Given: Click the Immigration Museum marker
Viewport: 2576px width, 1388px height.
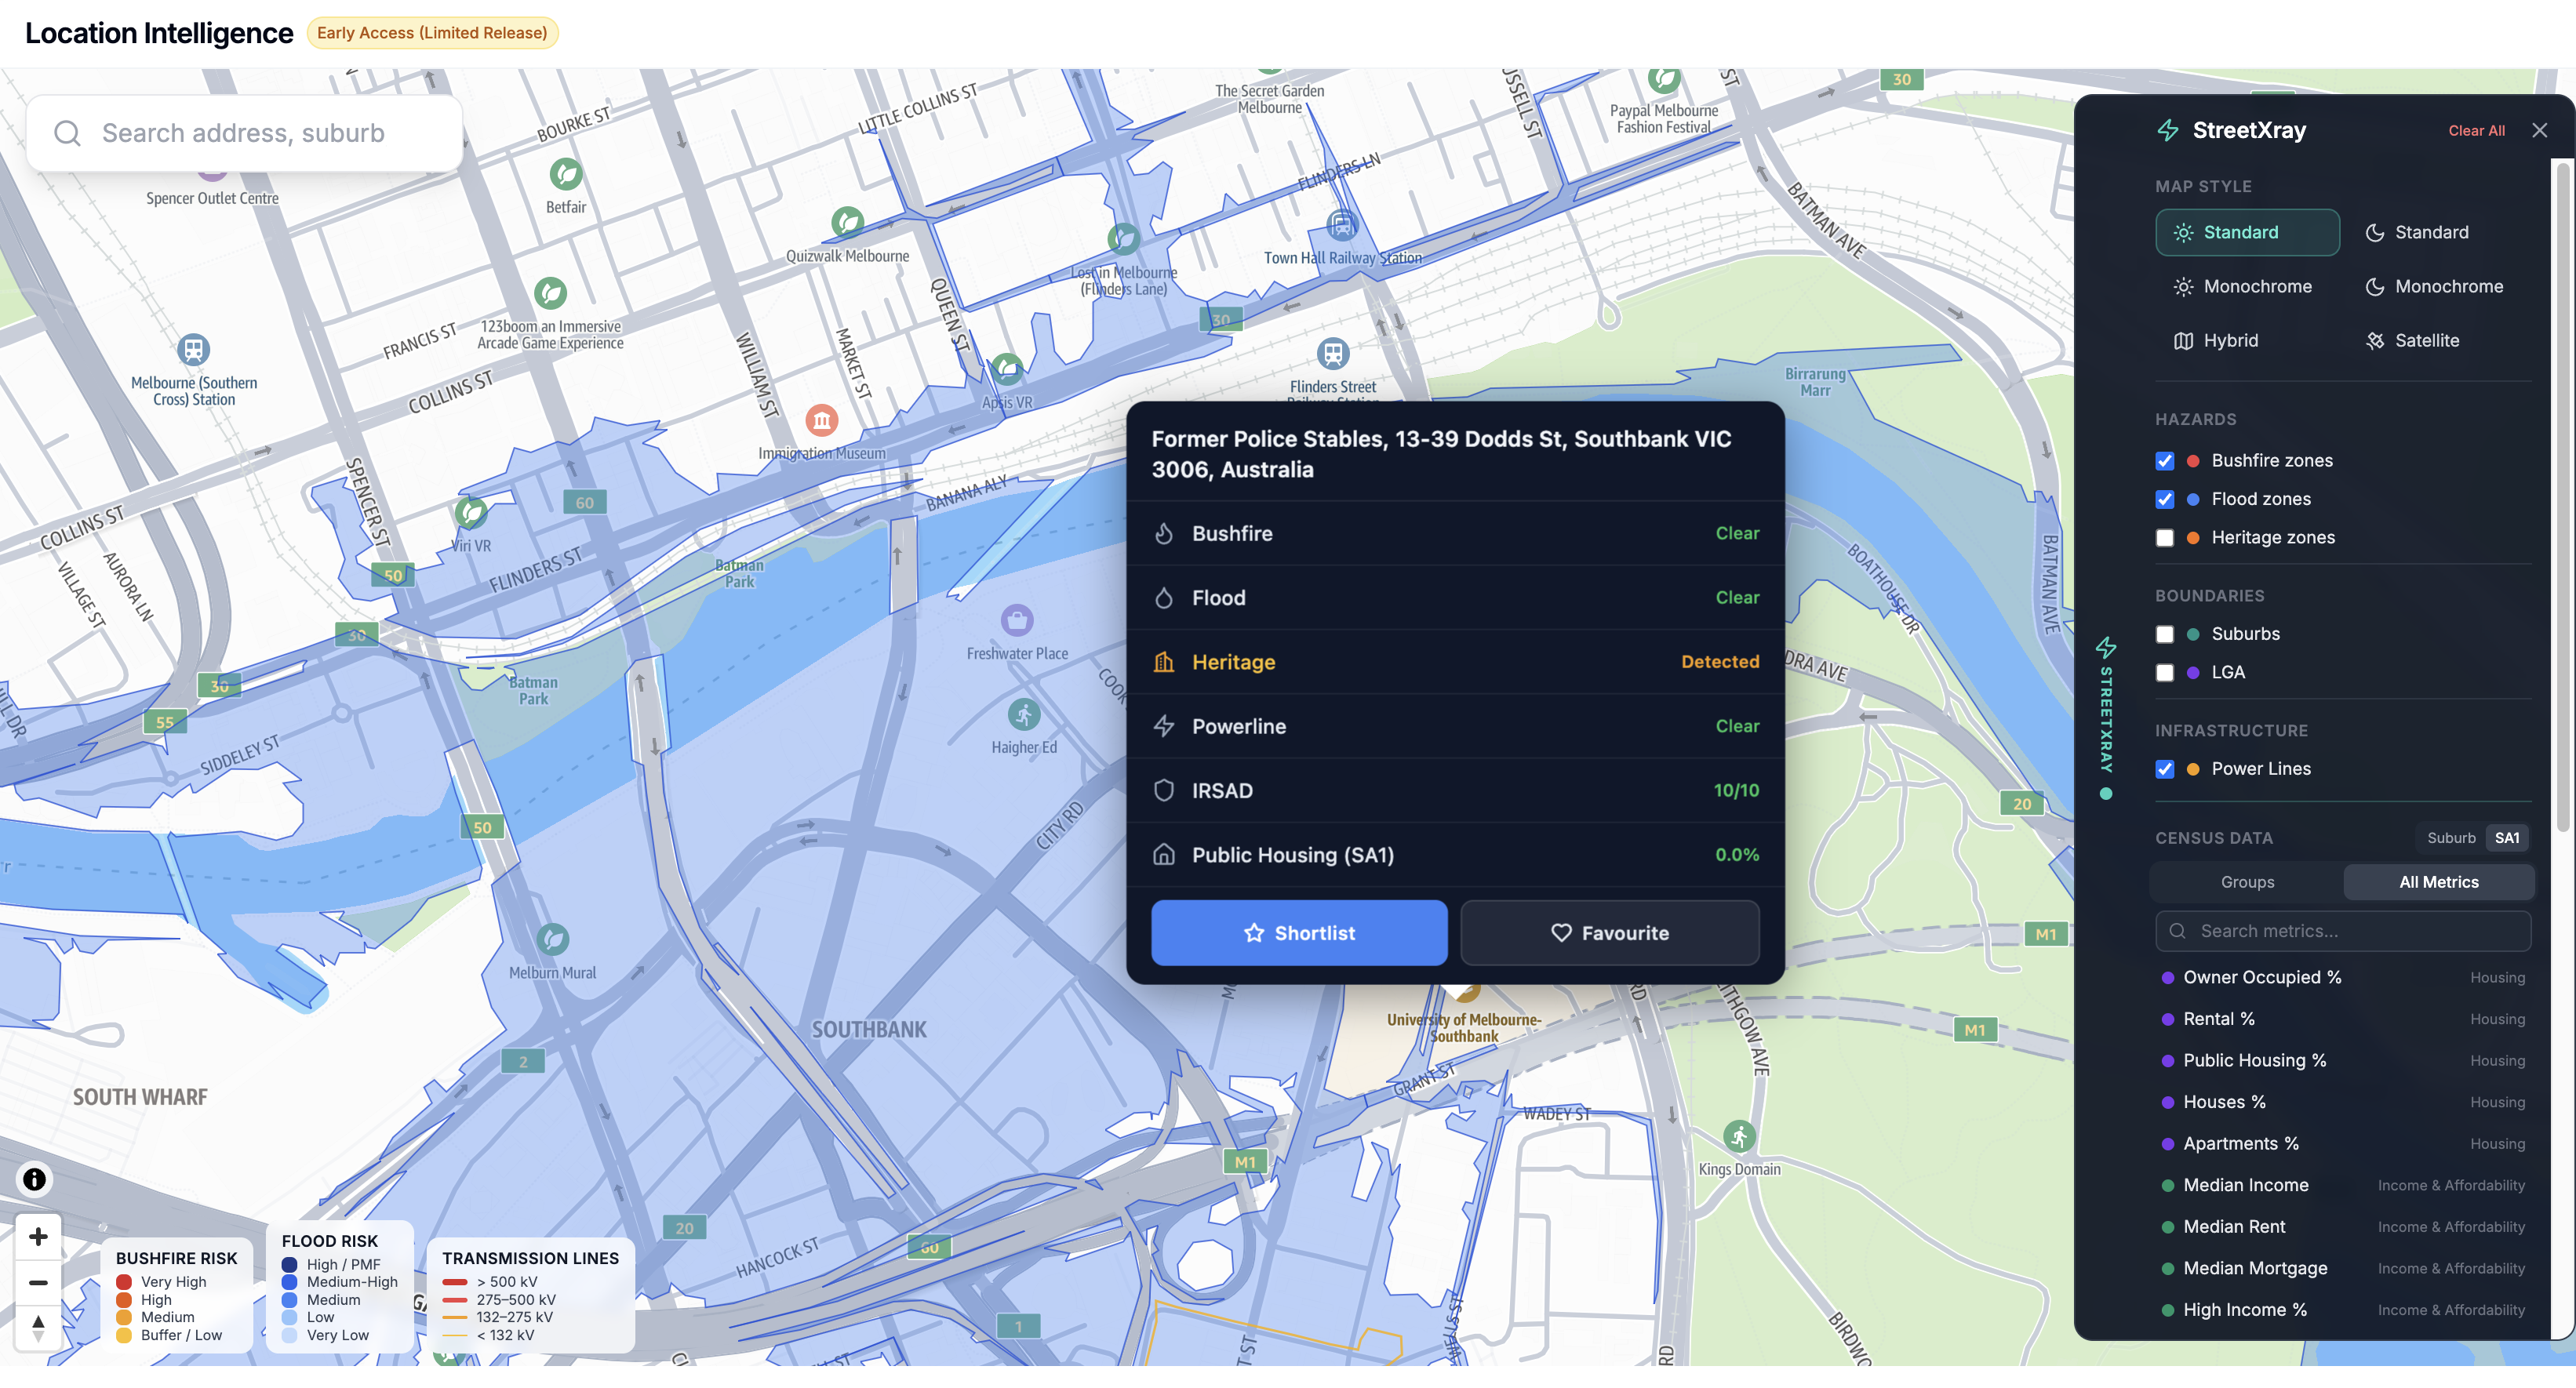Looking at the screenshot, I should point(822,420).
